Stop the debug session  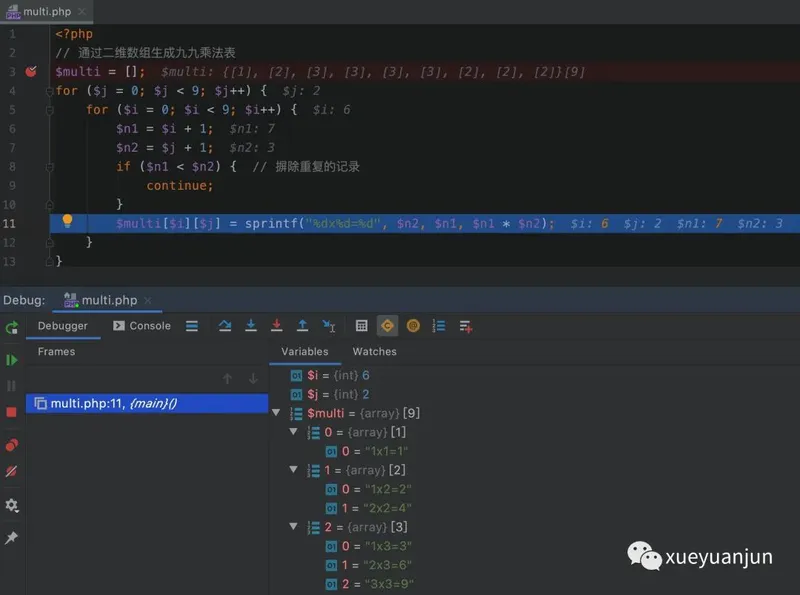11,412
